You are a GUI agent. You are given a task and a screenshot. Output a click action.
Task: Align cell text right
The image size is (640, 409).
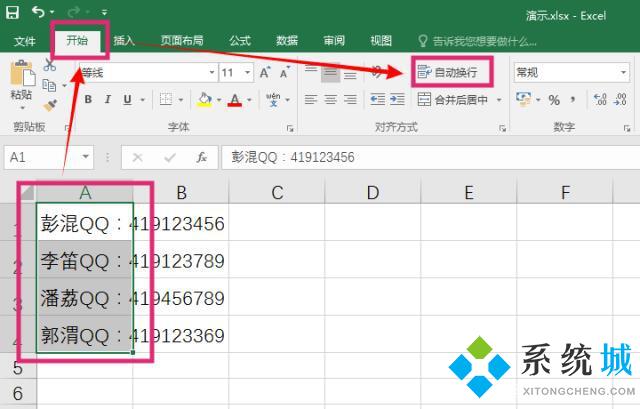click(350, 99)
